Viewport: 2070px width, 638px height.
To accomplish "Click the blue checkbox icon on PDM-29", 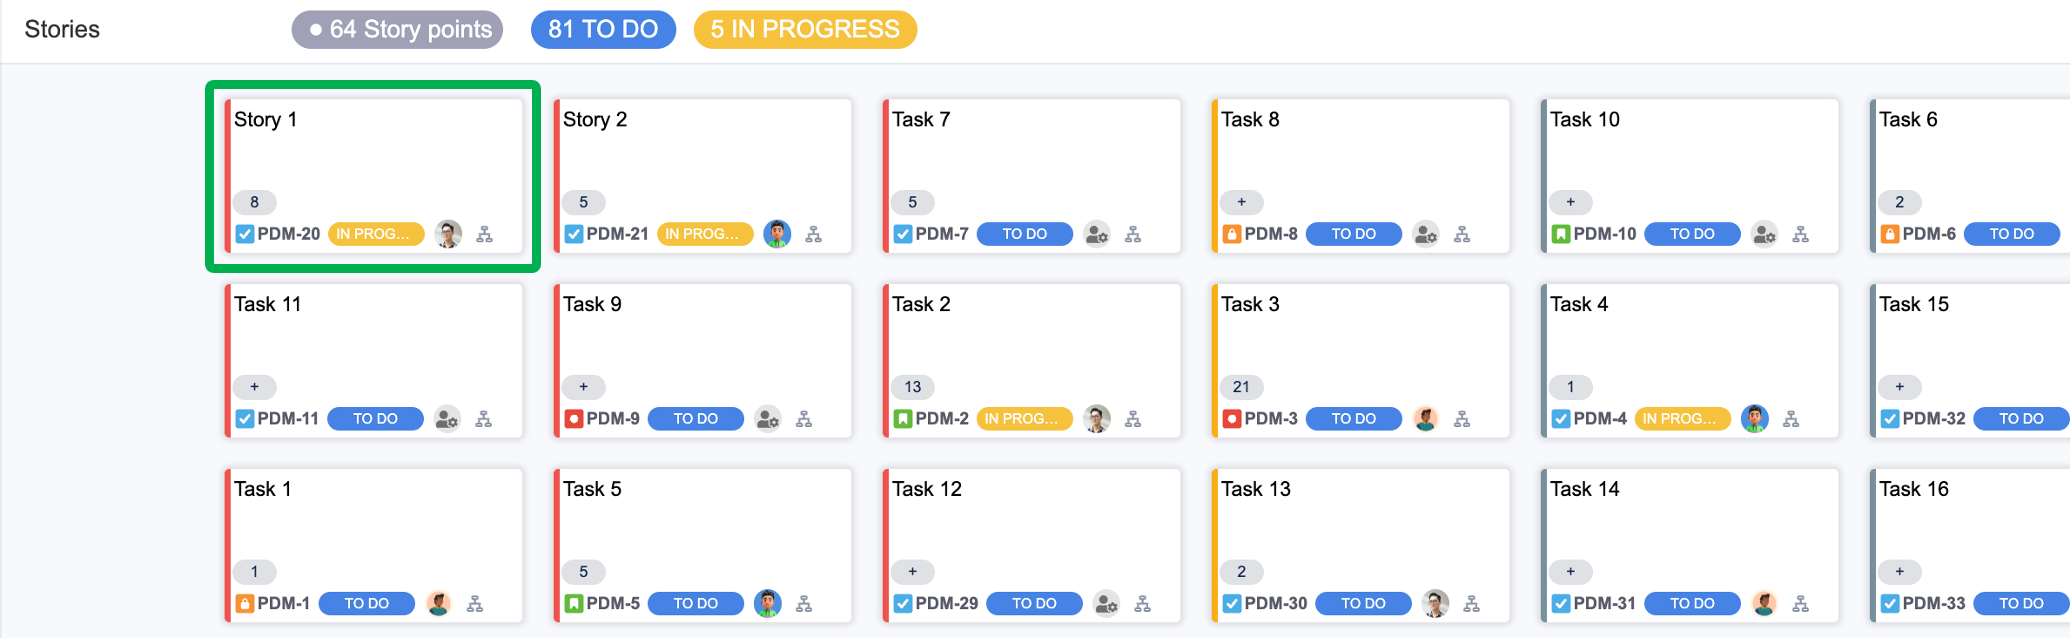I will coord(903,604).
